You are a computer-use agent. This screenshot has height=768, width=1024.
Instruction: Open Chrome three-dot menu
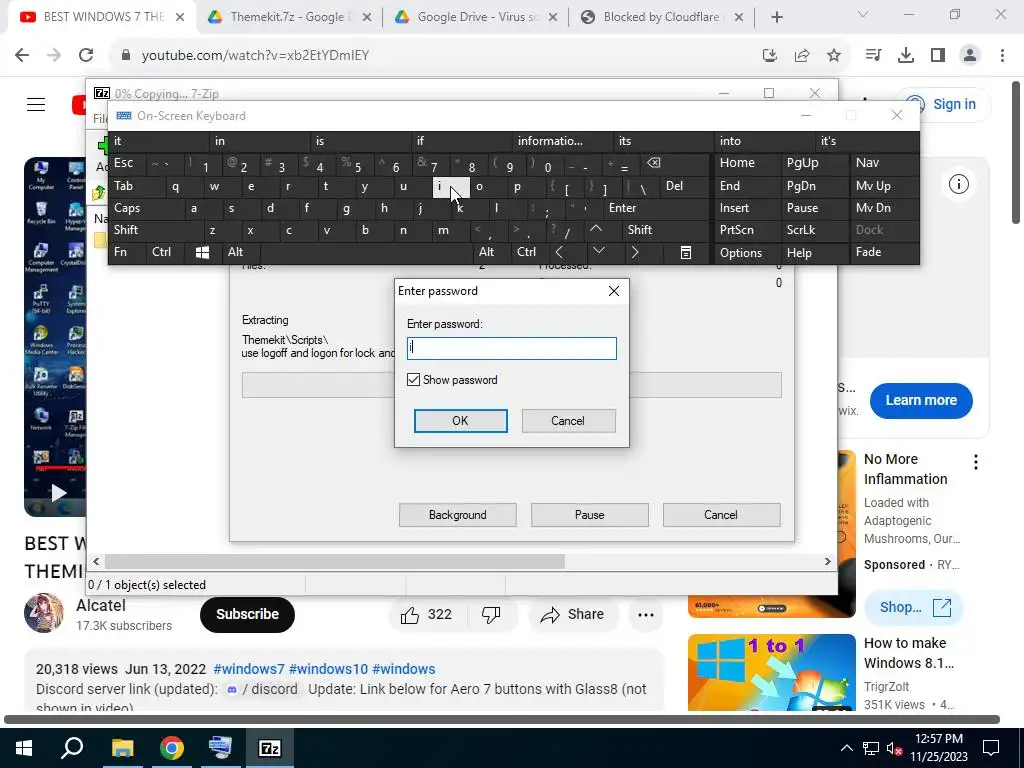tap(1002, 56)
